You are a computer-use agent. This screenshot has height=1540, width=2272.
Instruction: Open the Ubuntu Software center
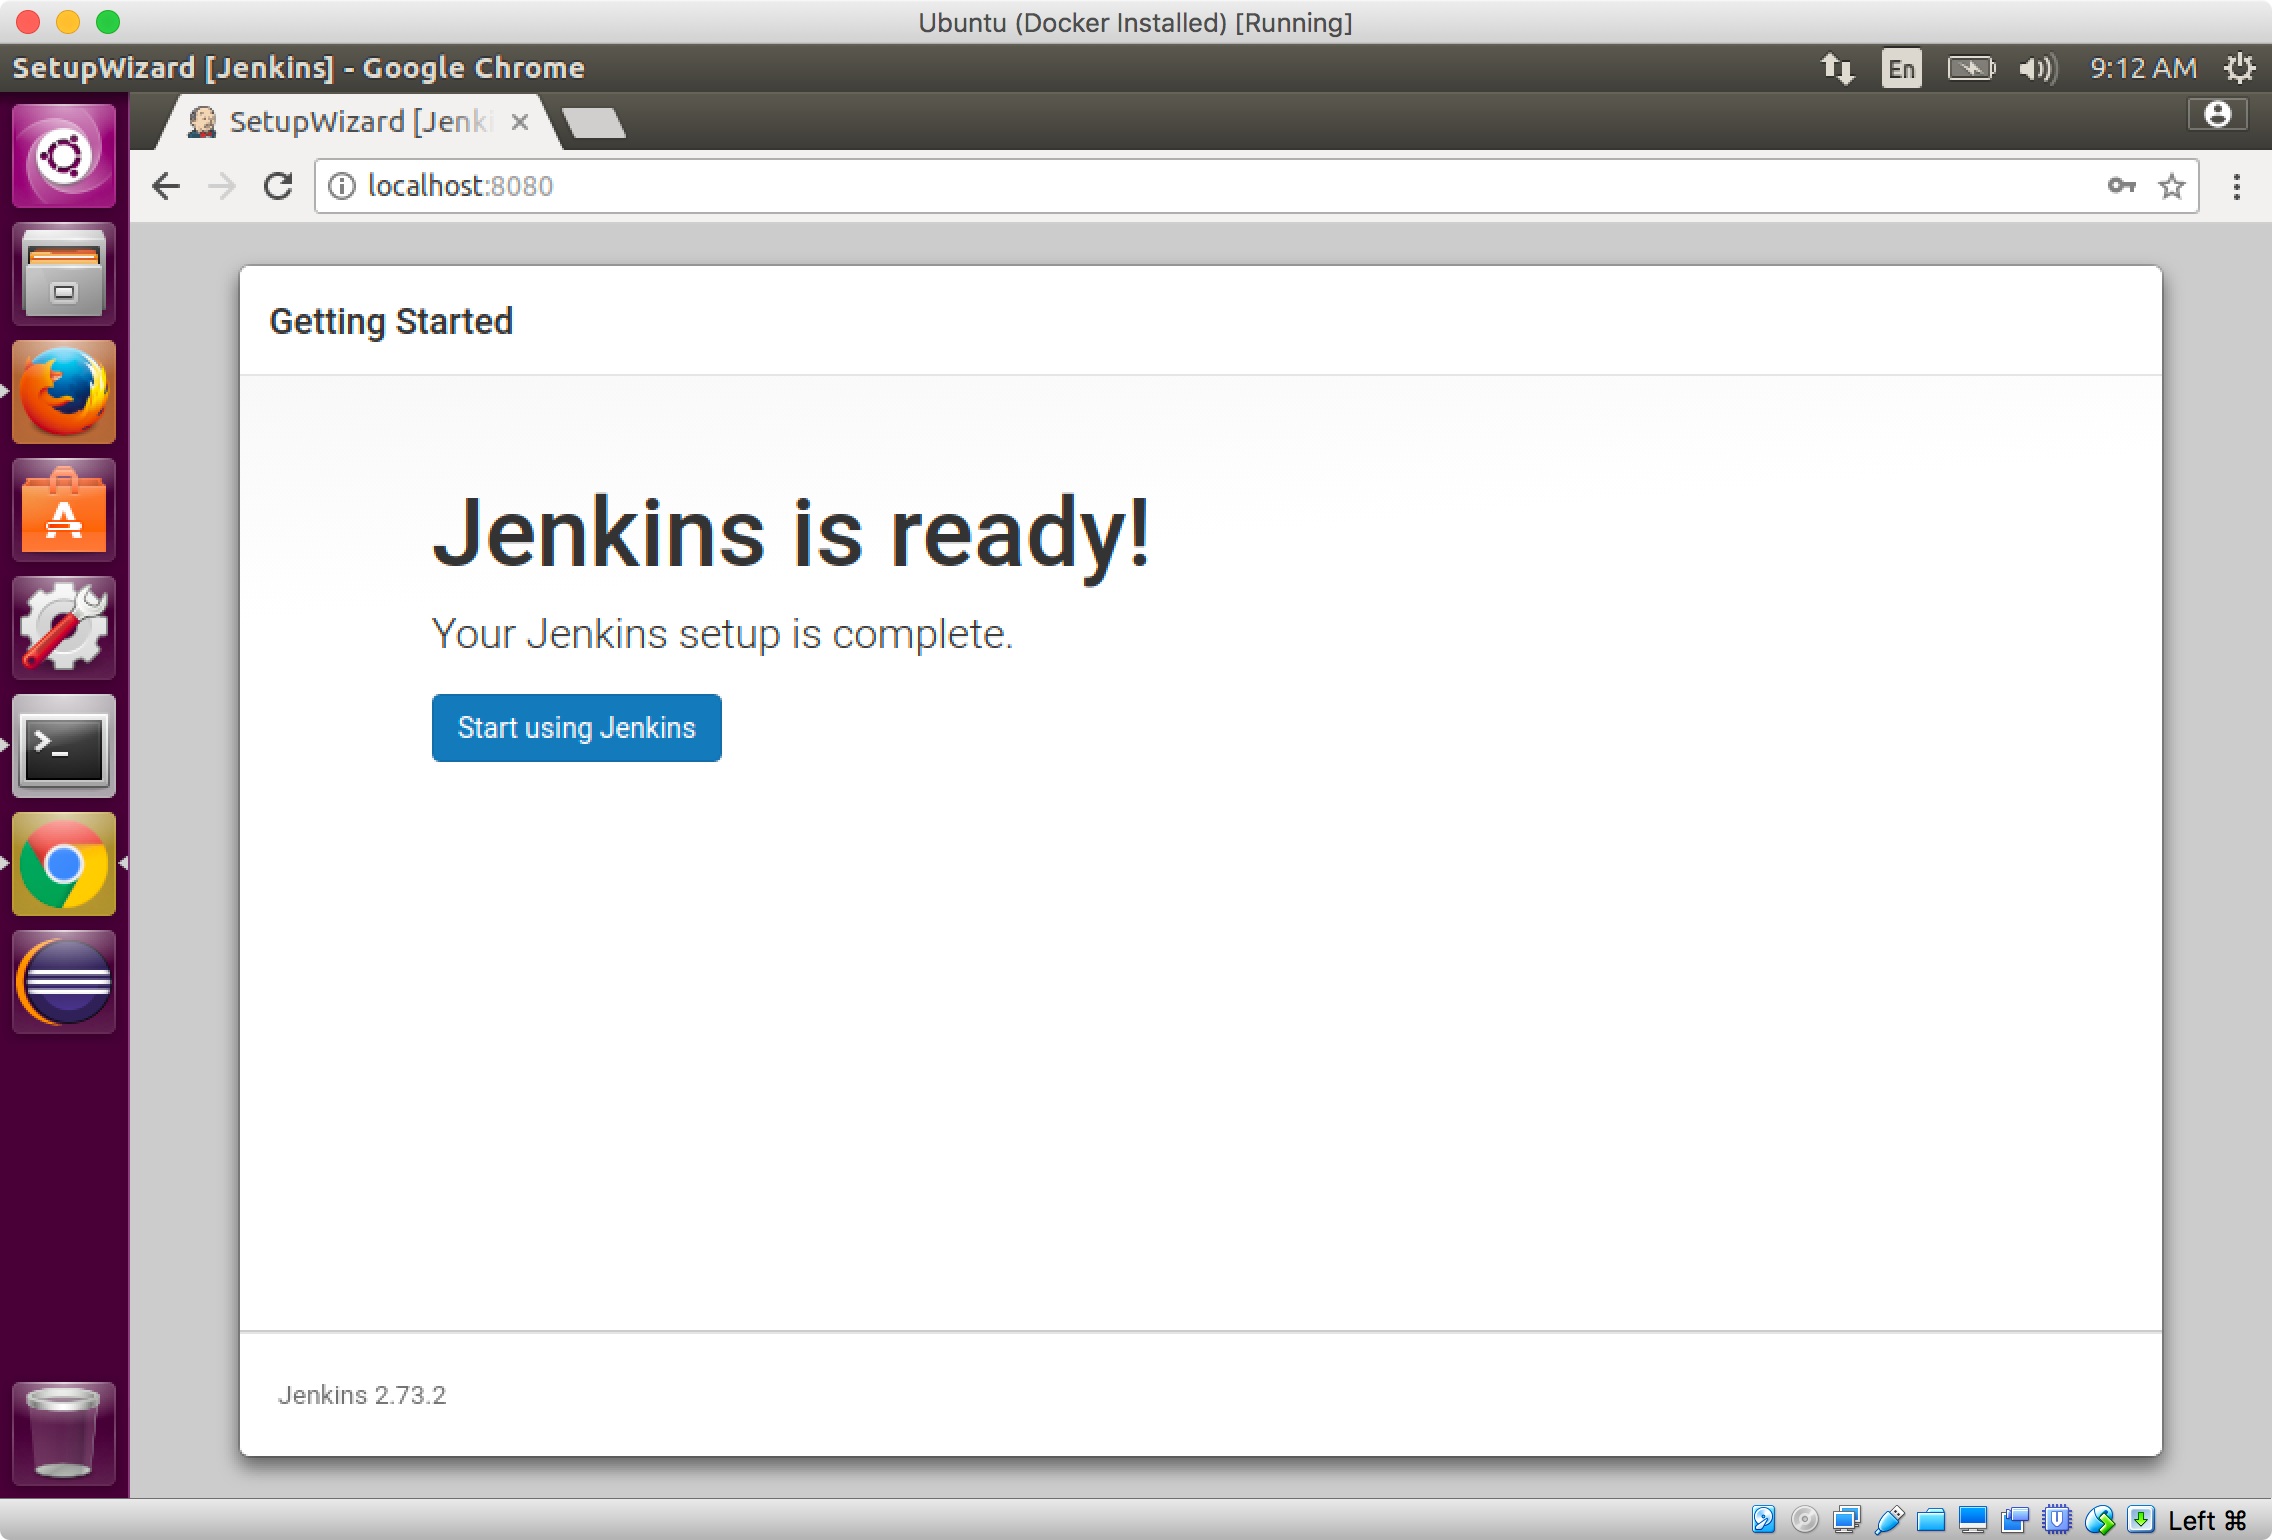[64, 510]
